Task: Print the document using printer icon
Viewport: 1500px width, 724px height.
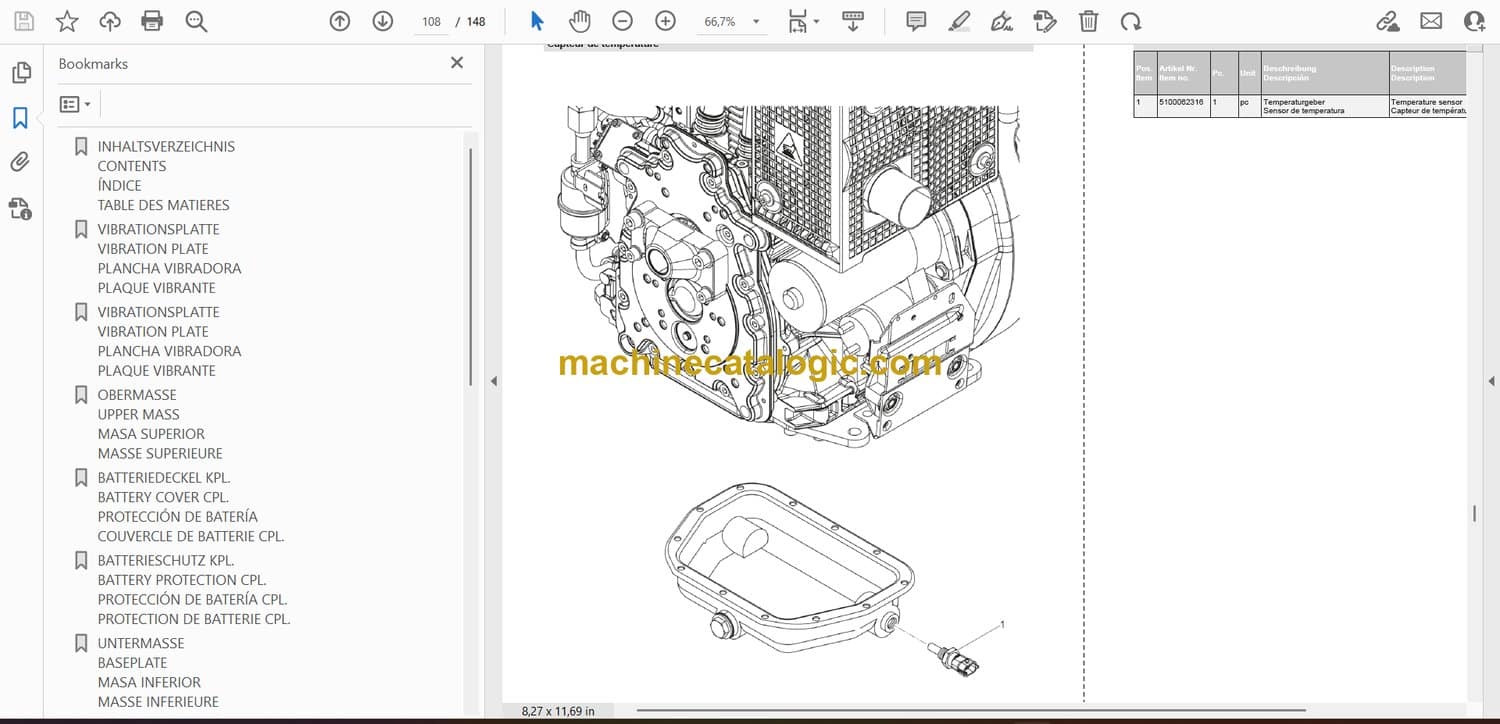Action: pyautogui.click(x=152, y=21)
